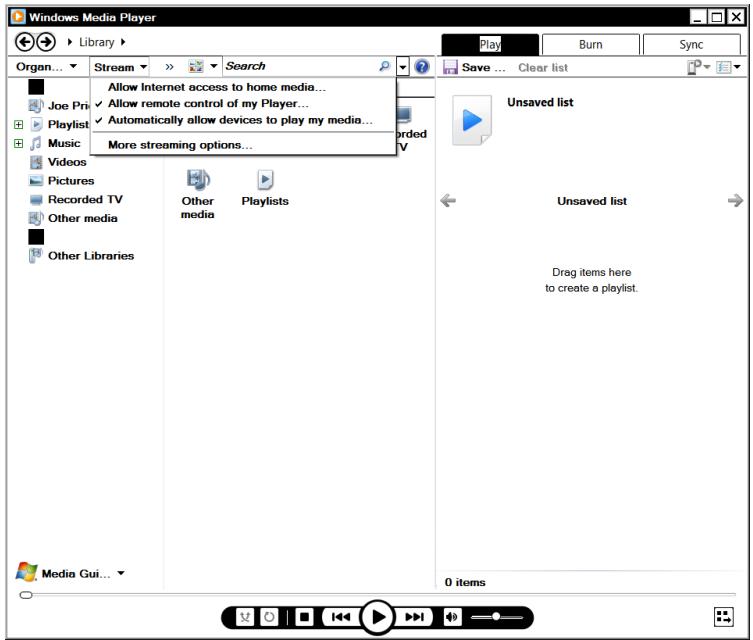Click the Clear list button
The image size is (753, 640).
(x=542, y=67)
